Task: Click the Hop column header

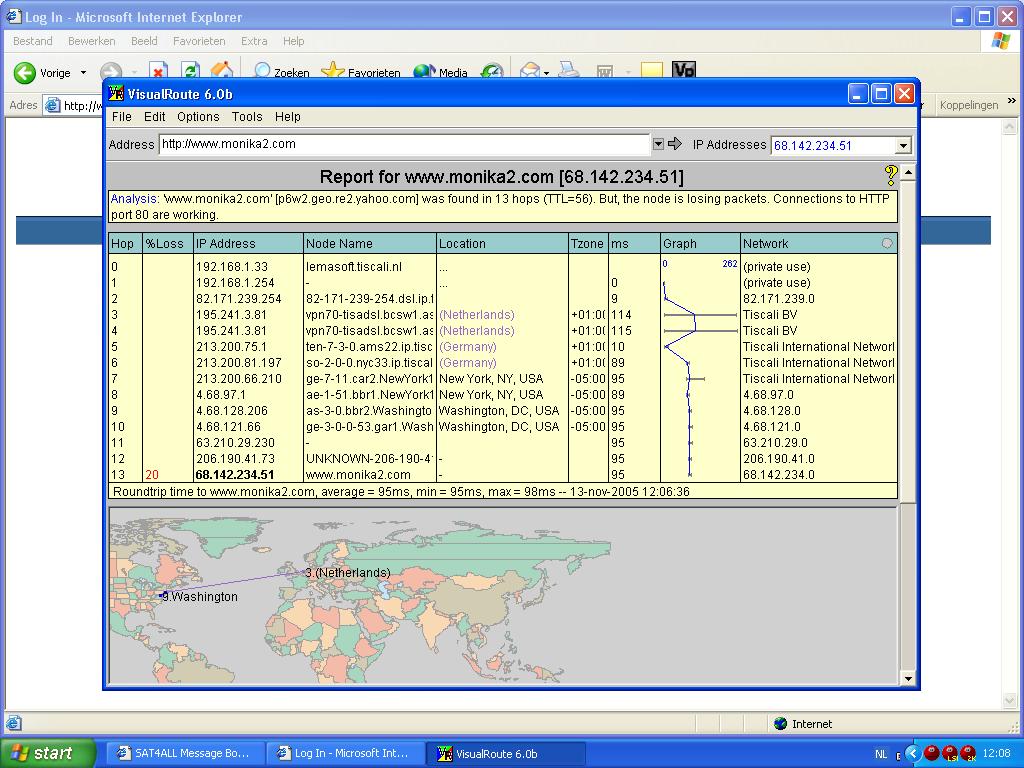Action: click(125, 244)
